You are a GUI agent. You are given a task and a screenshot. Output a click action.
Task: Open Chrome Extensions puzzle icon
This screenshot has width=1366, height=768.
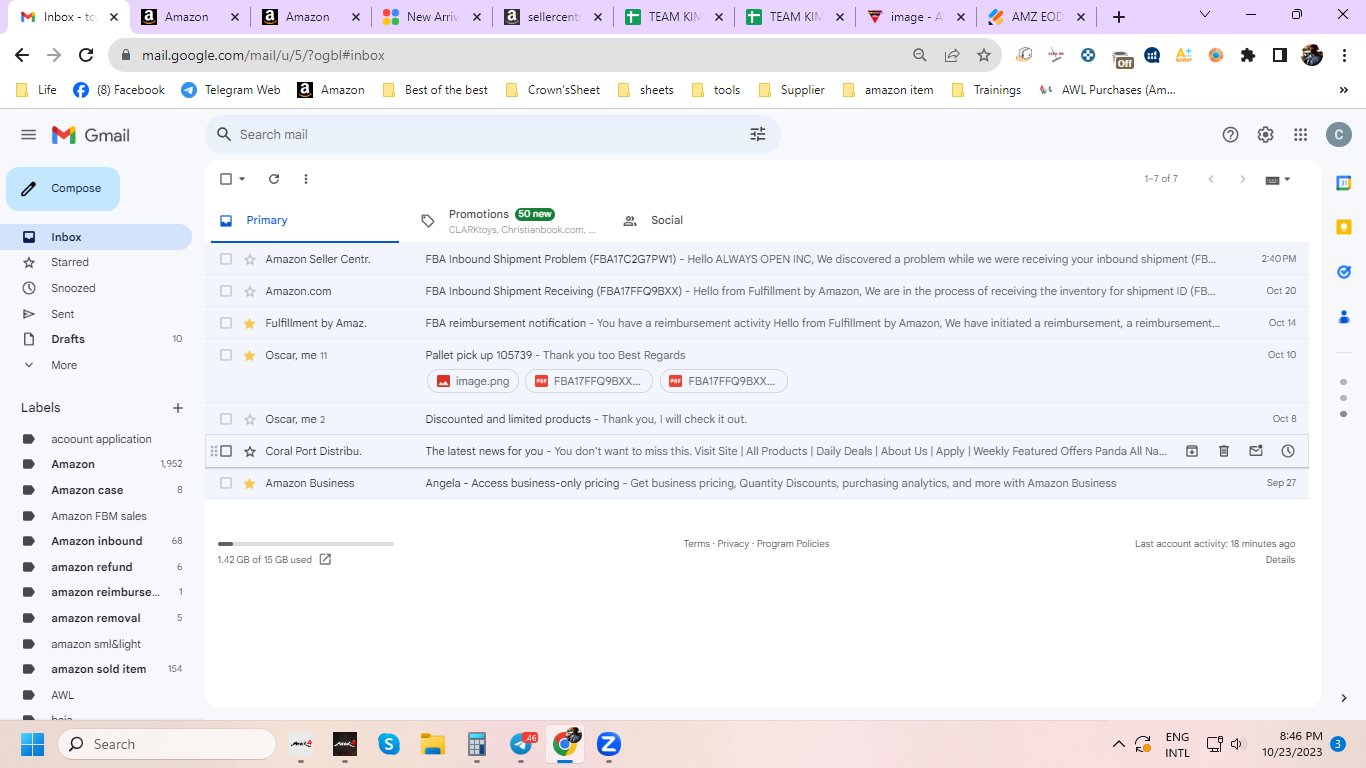[x=1247, y=56]
